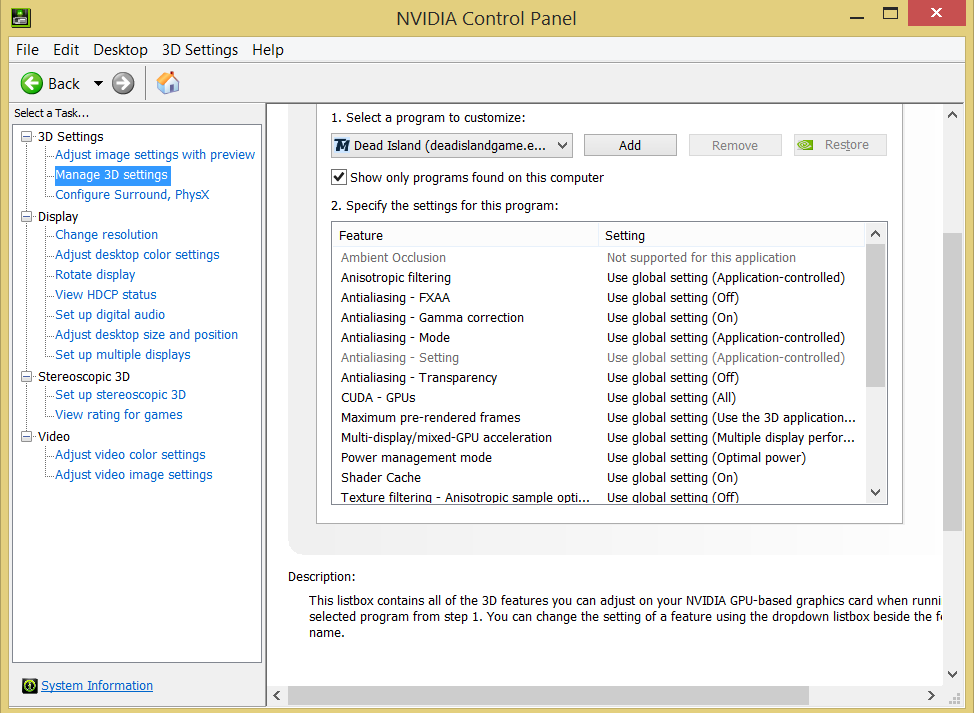This screenshot has height=713, width=974.
Task: Click the NVIDIA logo on Restore button
Action: 805,145
